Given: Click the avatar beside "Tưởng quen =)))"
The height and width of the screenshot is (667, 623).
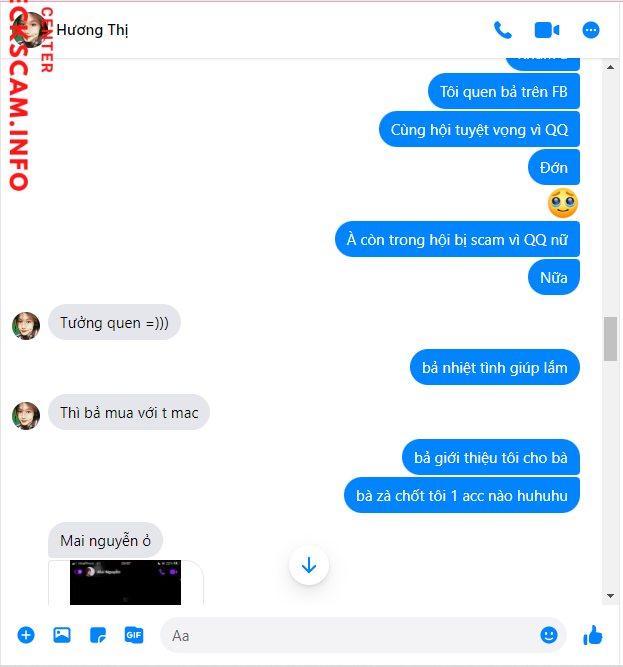Looking at the screenshot, I should click(26, 326).
